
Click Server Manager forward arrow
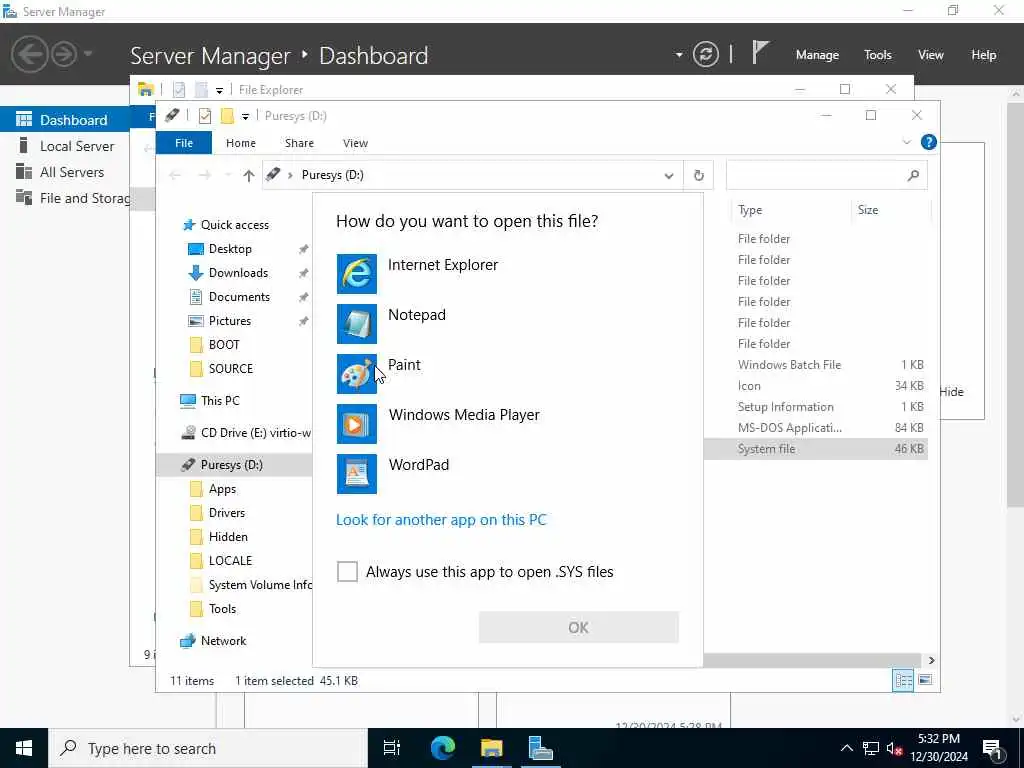64,54
